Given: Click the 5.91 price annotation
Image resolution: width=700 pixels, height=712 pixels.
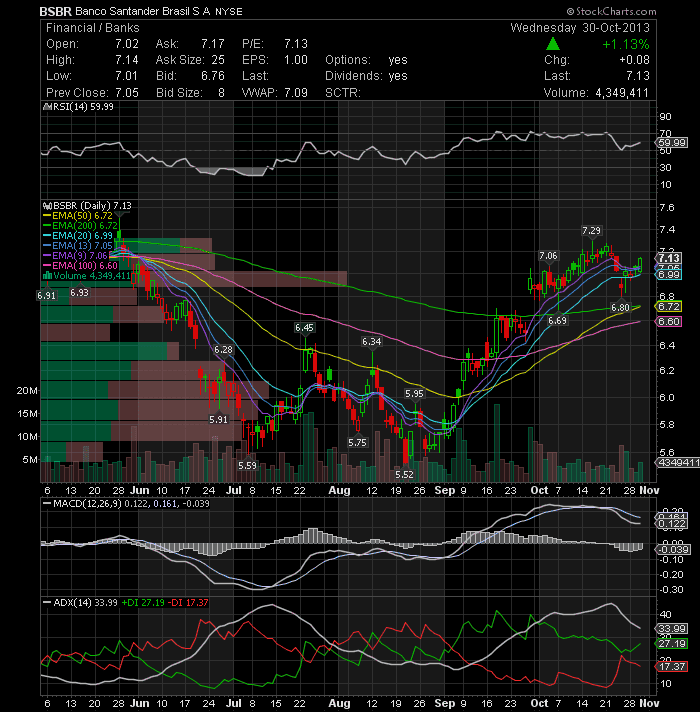Looking at the screenshot, I should pos(218,420).
